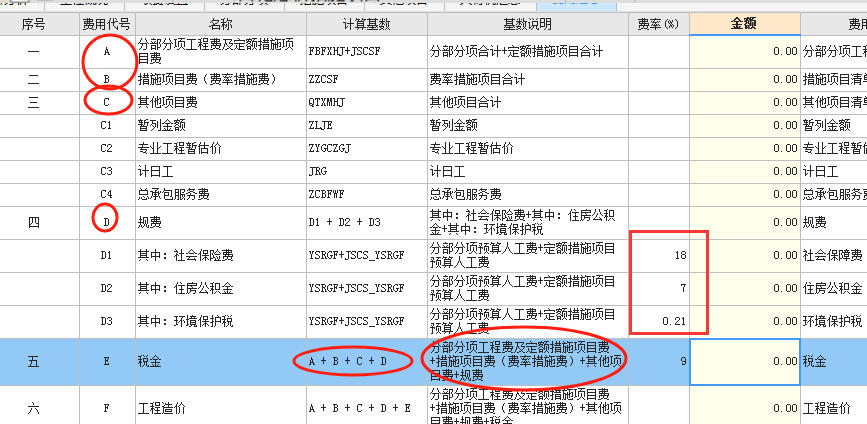This screenshot has width=867, height=424.
Task: Click rate value 9 in the 税金 row
Action: click(659, 362)
